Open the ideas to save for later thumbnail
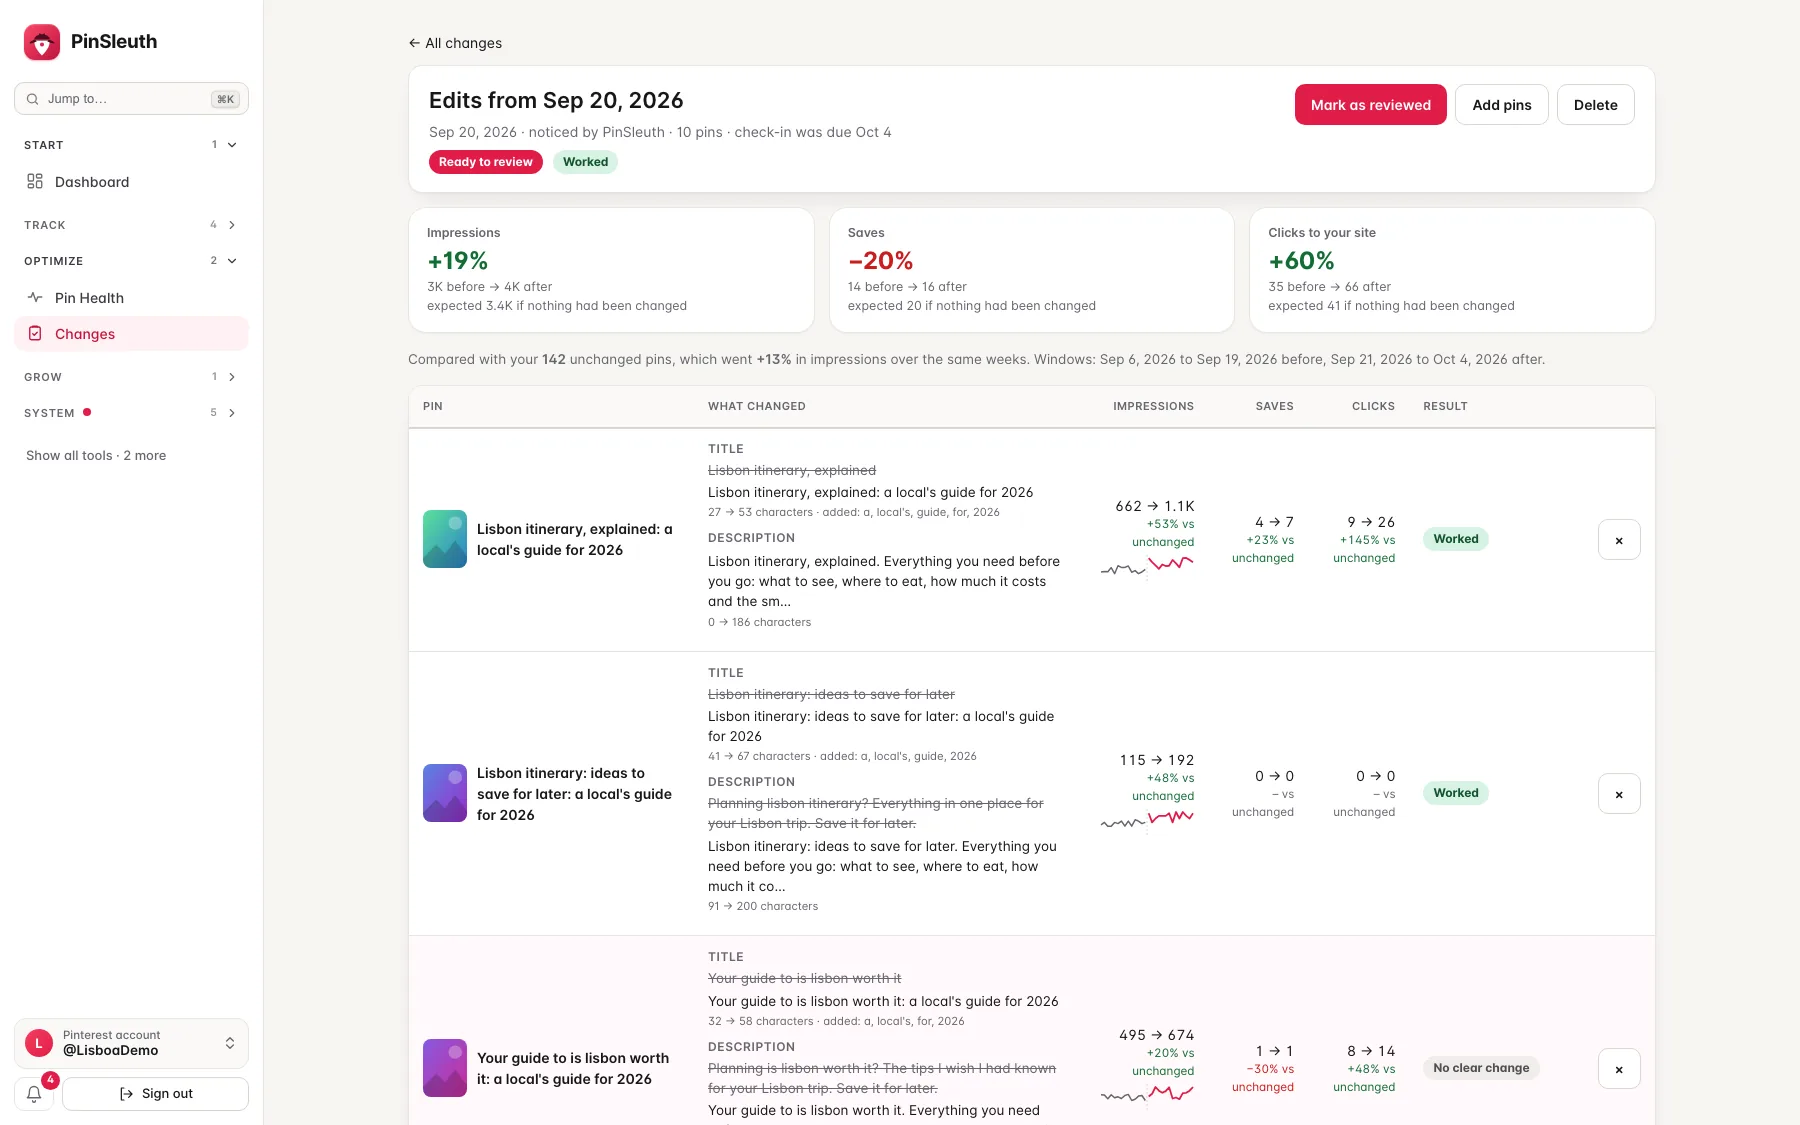This screenshot has height=1125, width=1800. [x=445, y=793]
